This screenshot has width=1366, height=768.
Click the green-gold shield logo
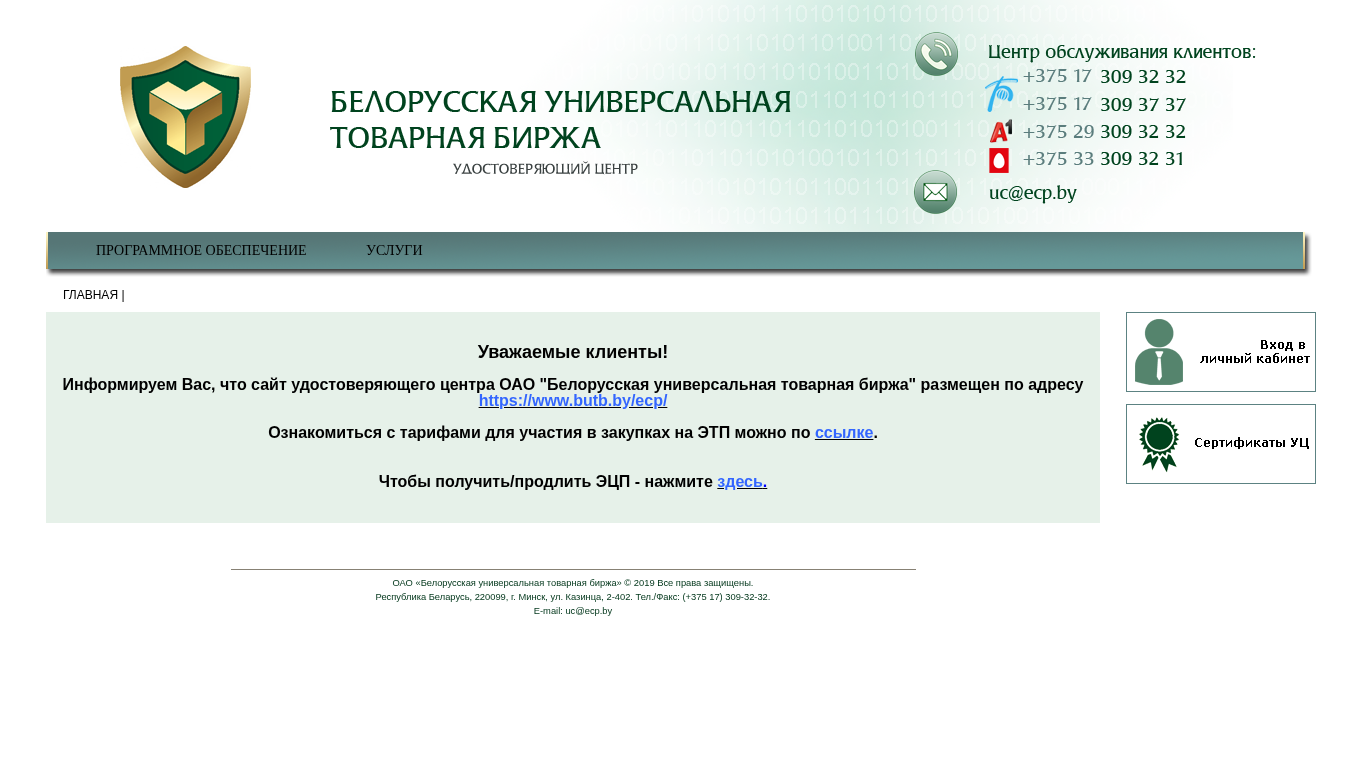pos(185,116)
